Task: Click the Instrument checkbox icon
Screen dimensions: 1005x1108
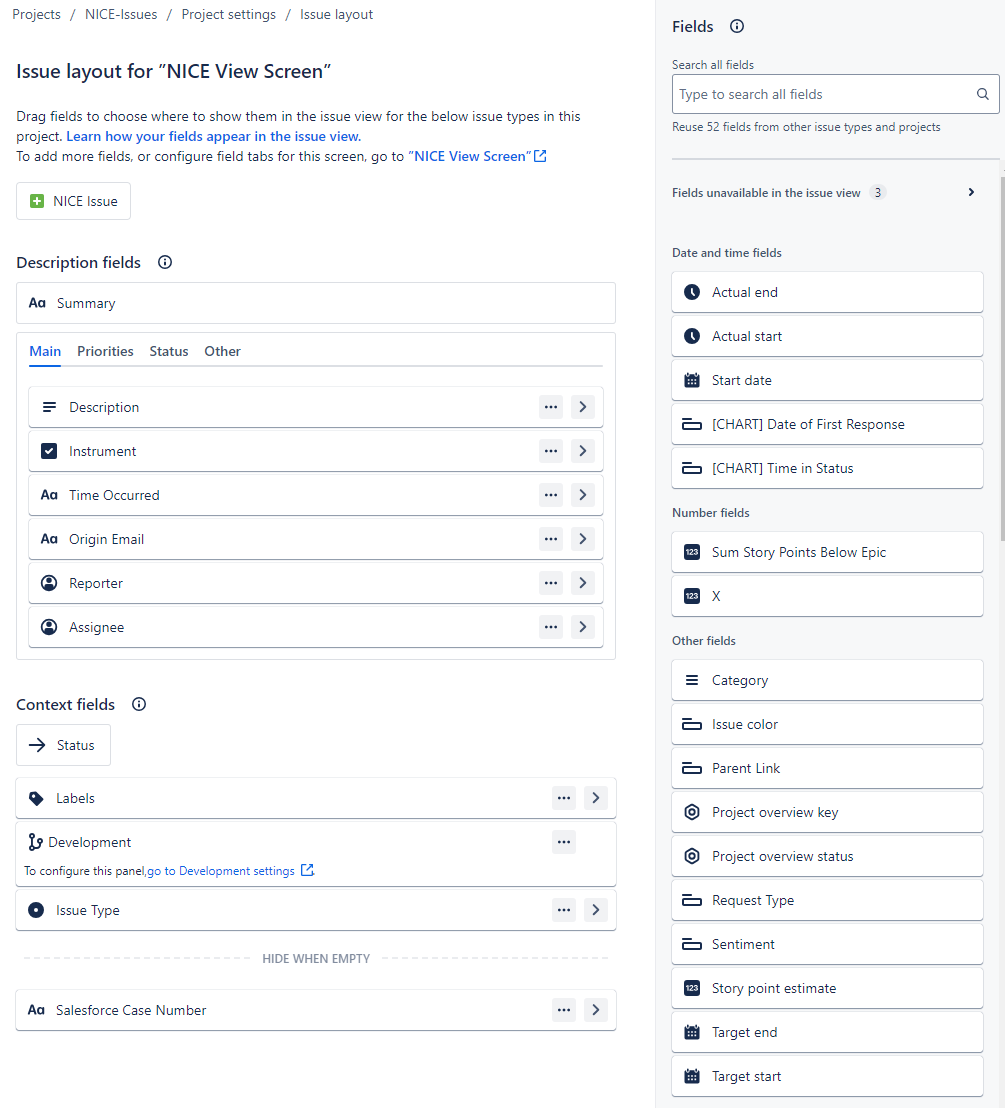Action: click(x=49, y=451)
